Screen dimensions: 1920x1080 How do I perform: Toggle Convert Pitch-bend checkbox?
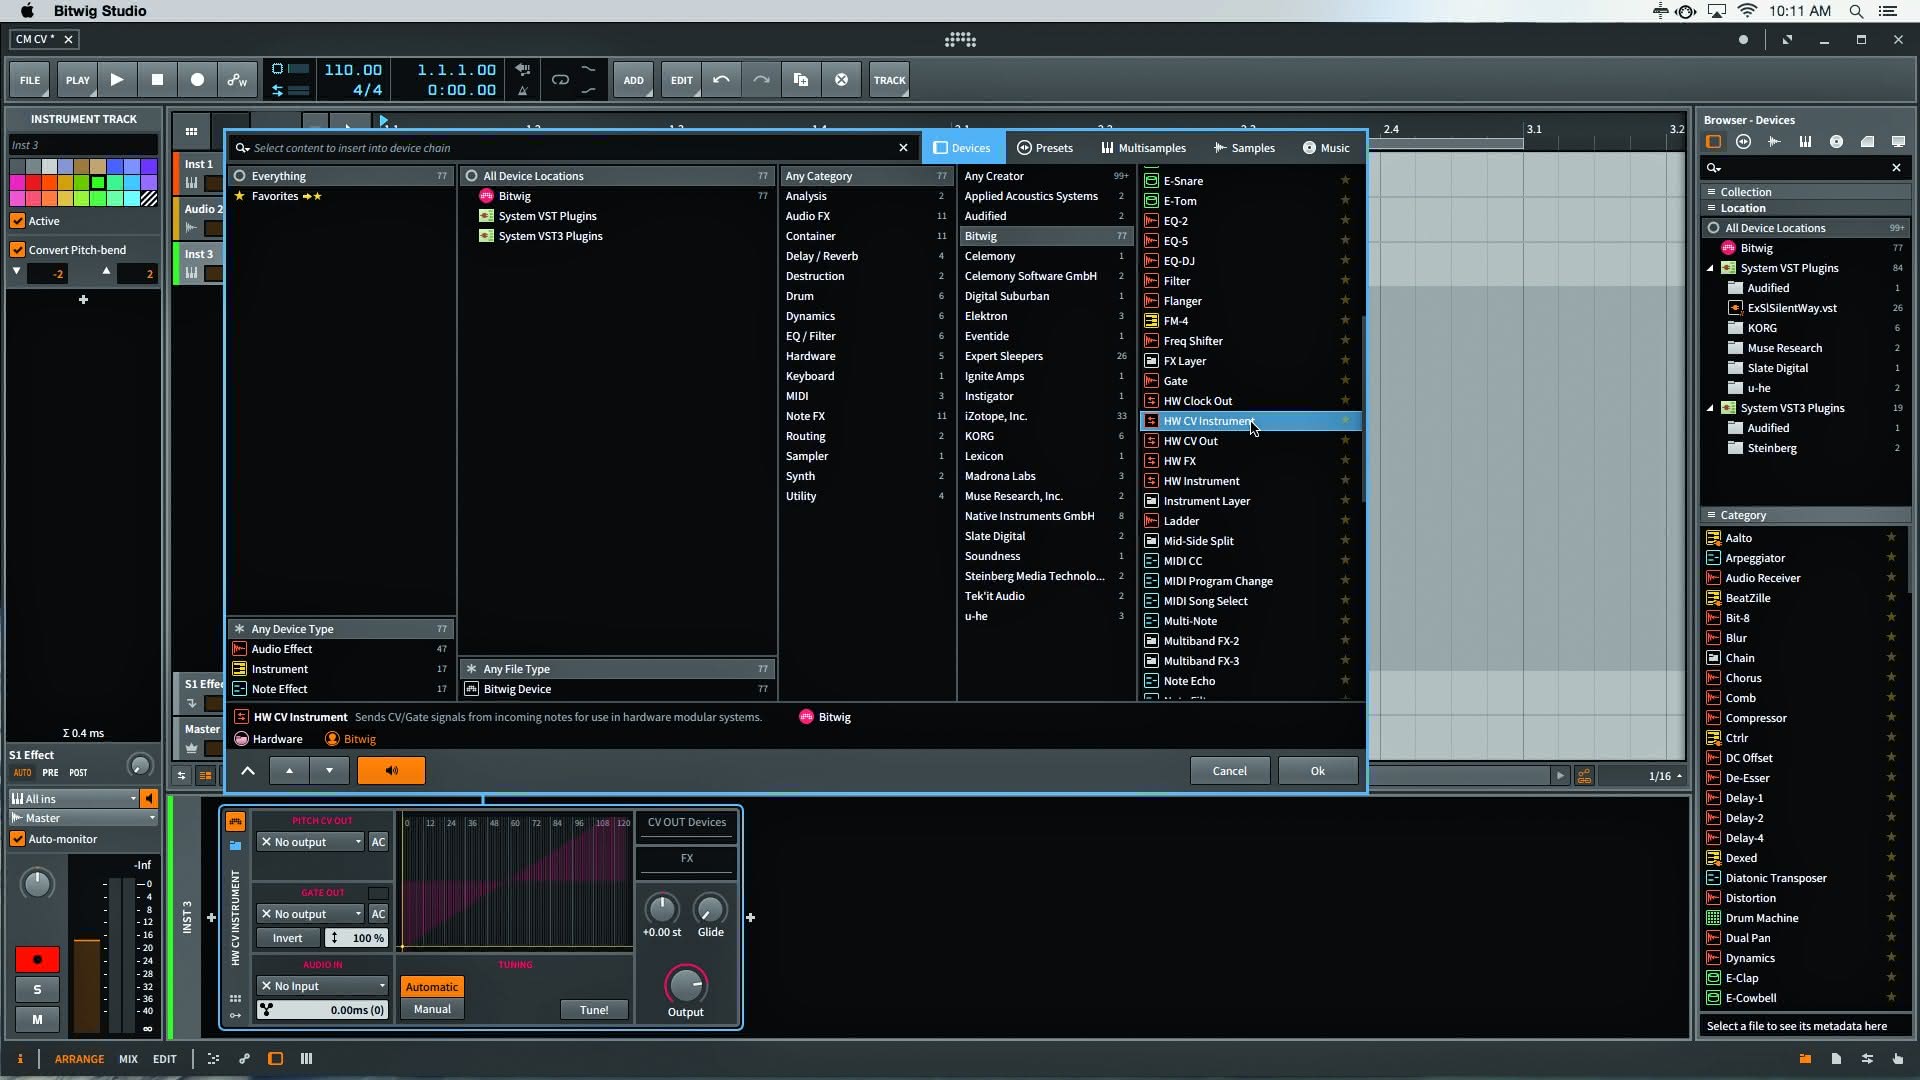click(x=17, y=250)
